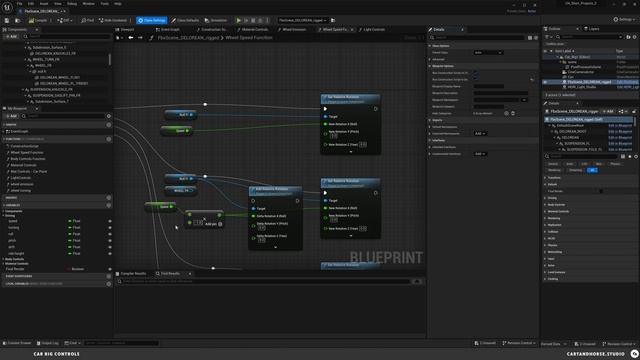Toggle visibility eye for ride height variable
This screenshot has width=640, height=360.
[x=110, y=254]
